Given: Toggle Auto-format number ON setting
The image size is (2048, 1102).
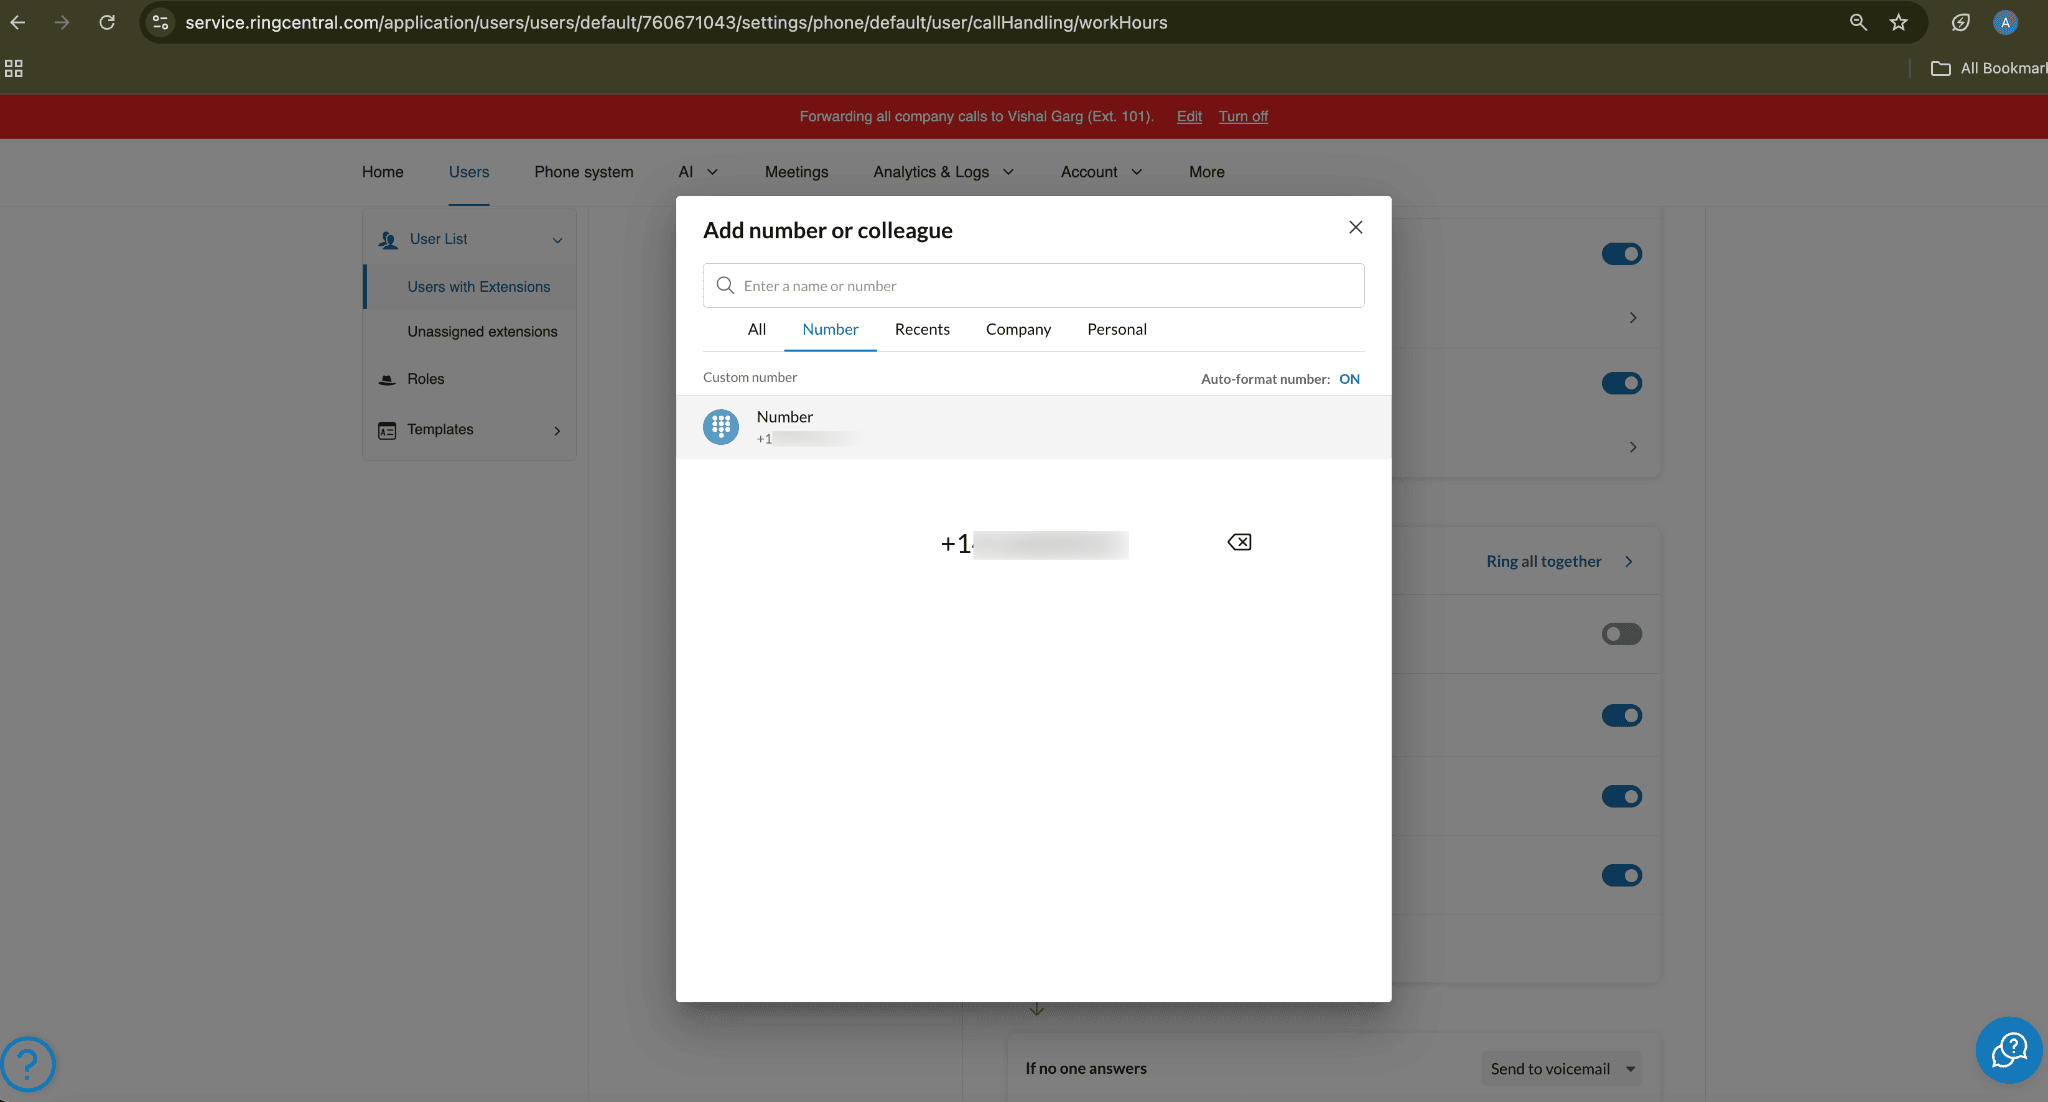Looking at the screenshot, I should [x=1349, y=379].
